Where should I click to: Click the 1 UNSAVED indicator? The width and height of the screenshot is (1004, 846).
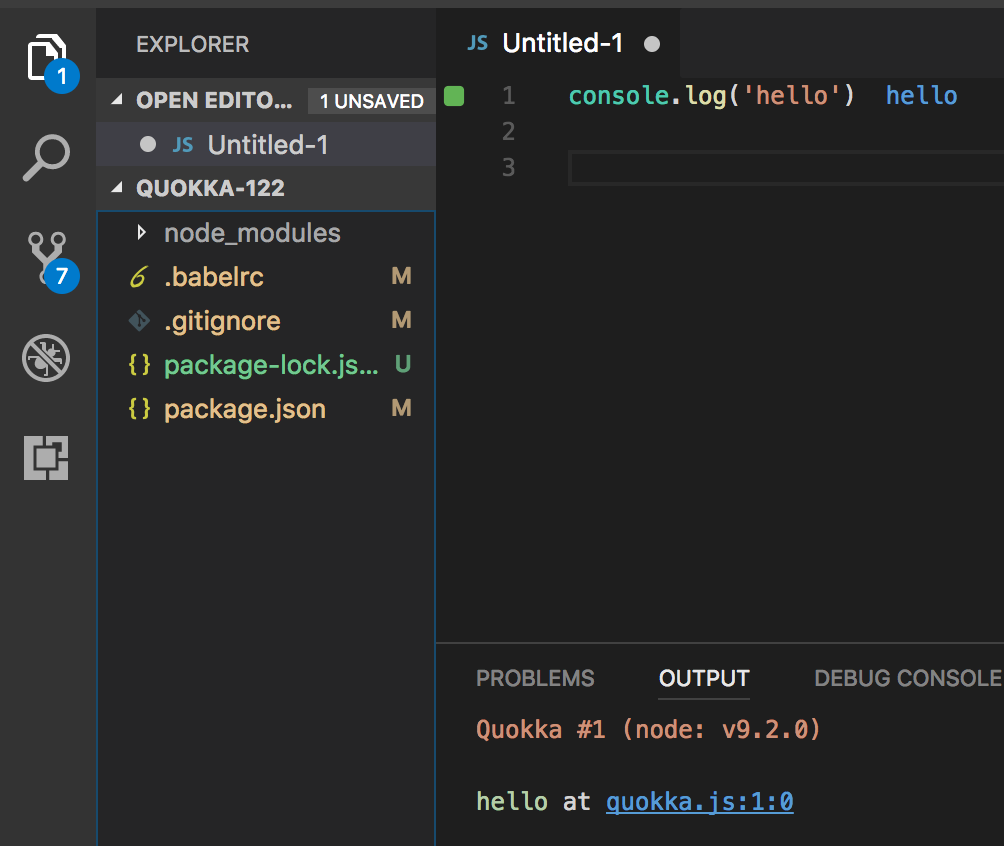tap(371, 100)
